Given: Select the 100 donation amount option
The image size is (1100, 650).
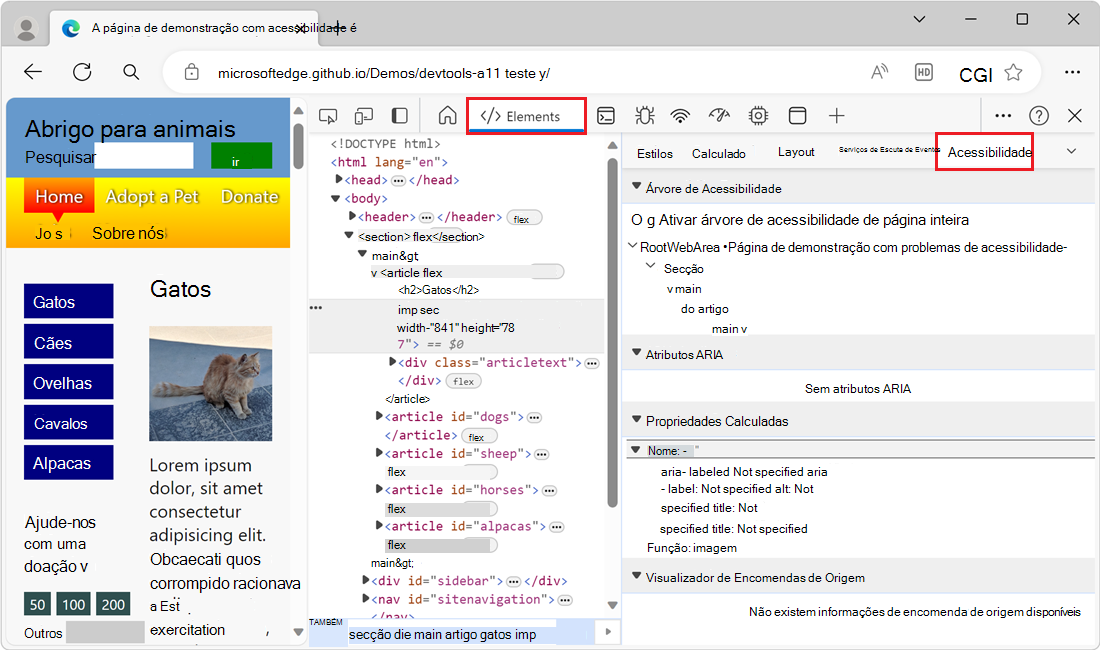Looking at the screenshot, I should [x=74, y=604].
